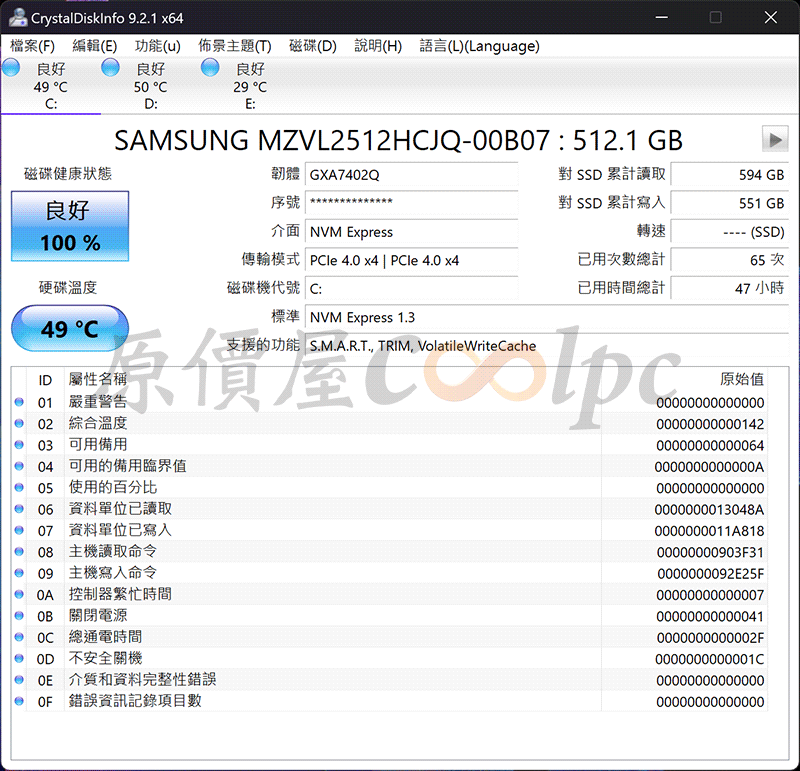The width and height of the screenshot is (800, 771).
Task: Click raw value 00000000903F31
Action: 710,553
